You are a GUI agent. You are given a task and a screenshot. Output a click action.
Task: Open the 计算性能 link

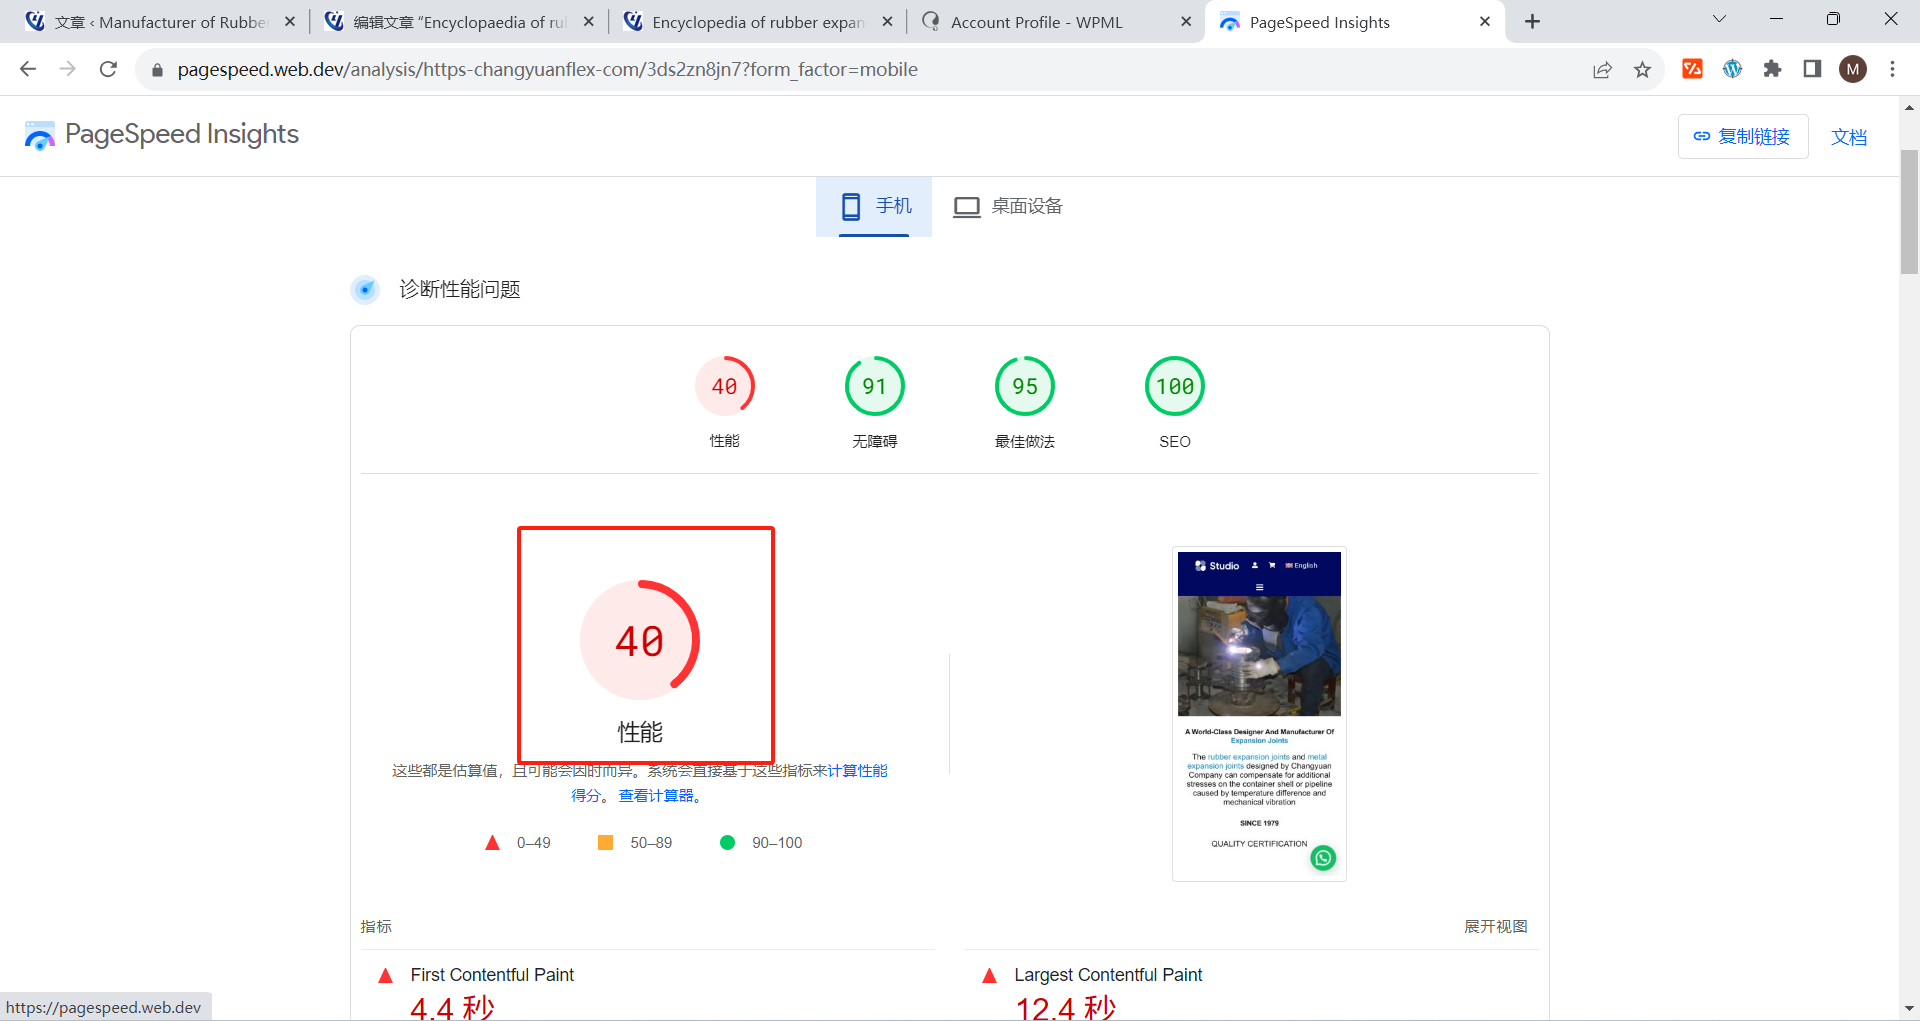click(857, 771)
